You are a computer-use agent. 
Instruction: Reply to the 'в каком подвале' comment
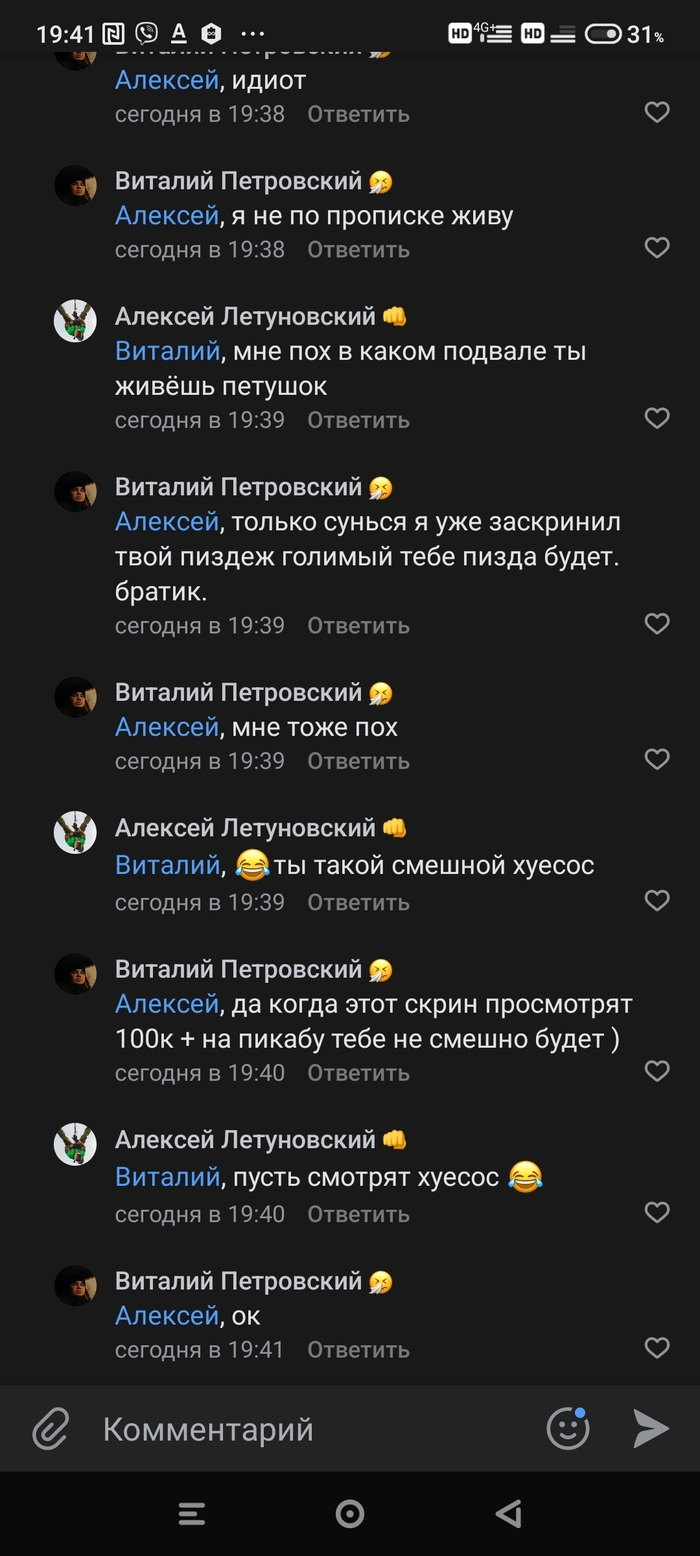tap(358, 420)
